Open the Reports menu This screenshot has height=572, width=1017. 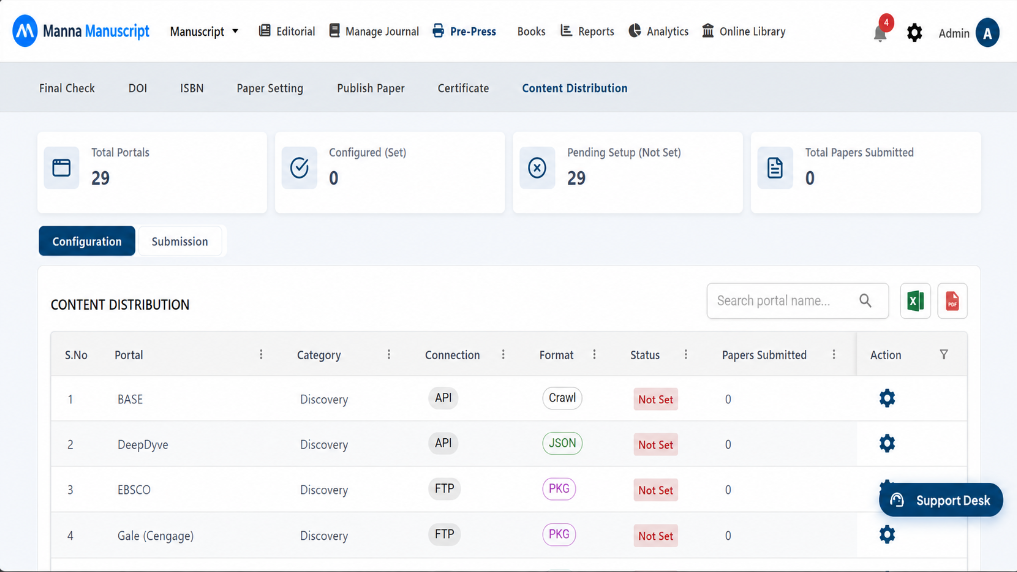point(587,31)
